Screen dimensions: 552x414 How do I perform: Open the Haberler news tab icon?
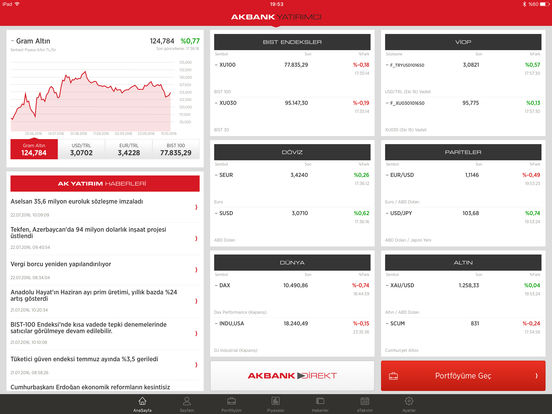(x=320, y=404)
